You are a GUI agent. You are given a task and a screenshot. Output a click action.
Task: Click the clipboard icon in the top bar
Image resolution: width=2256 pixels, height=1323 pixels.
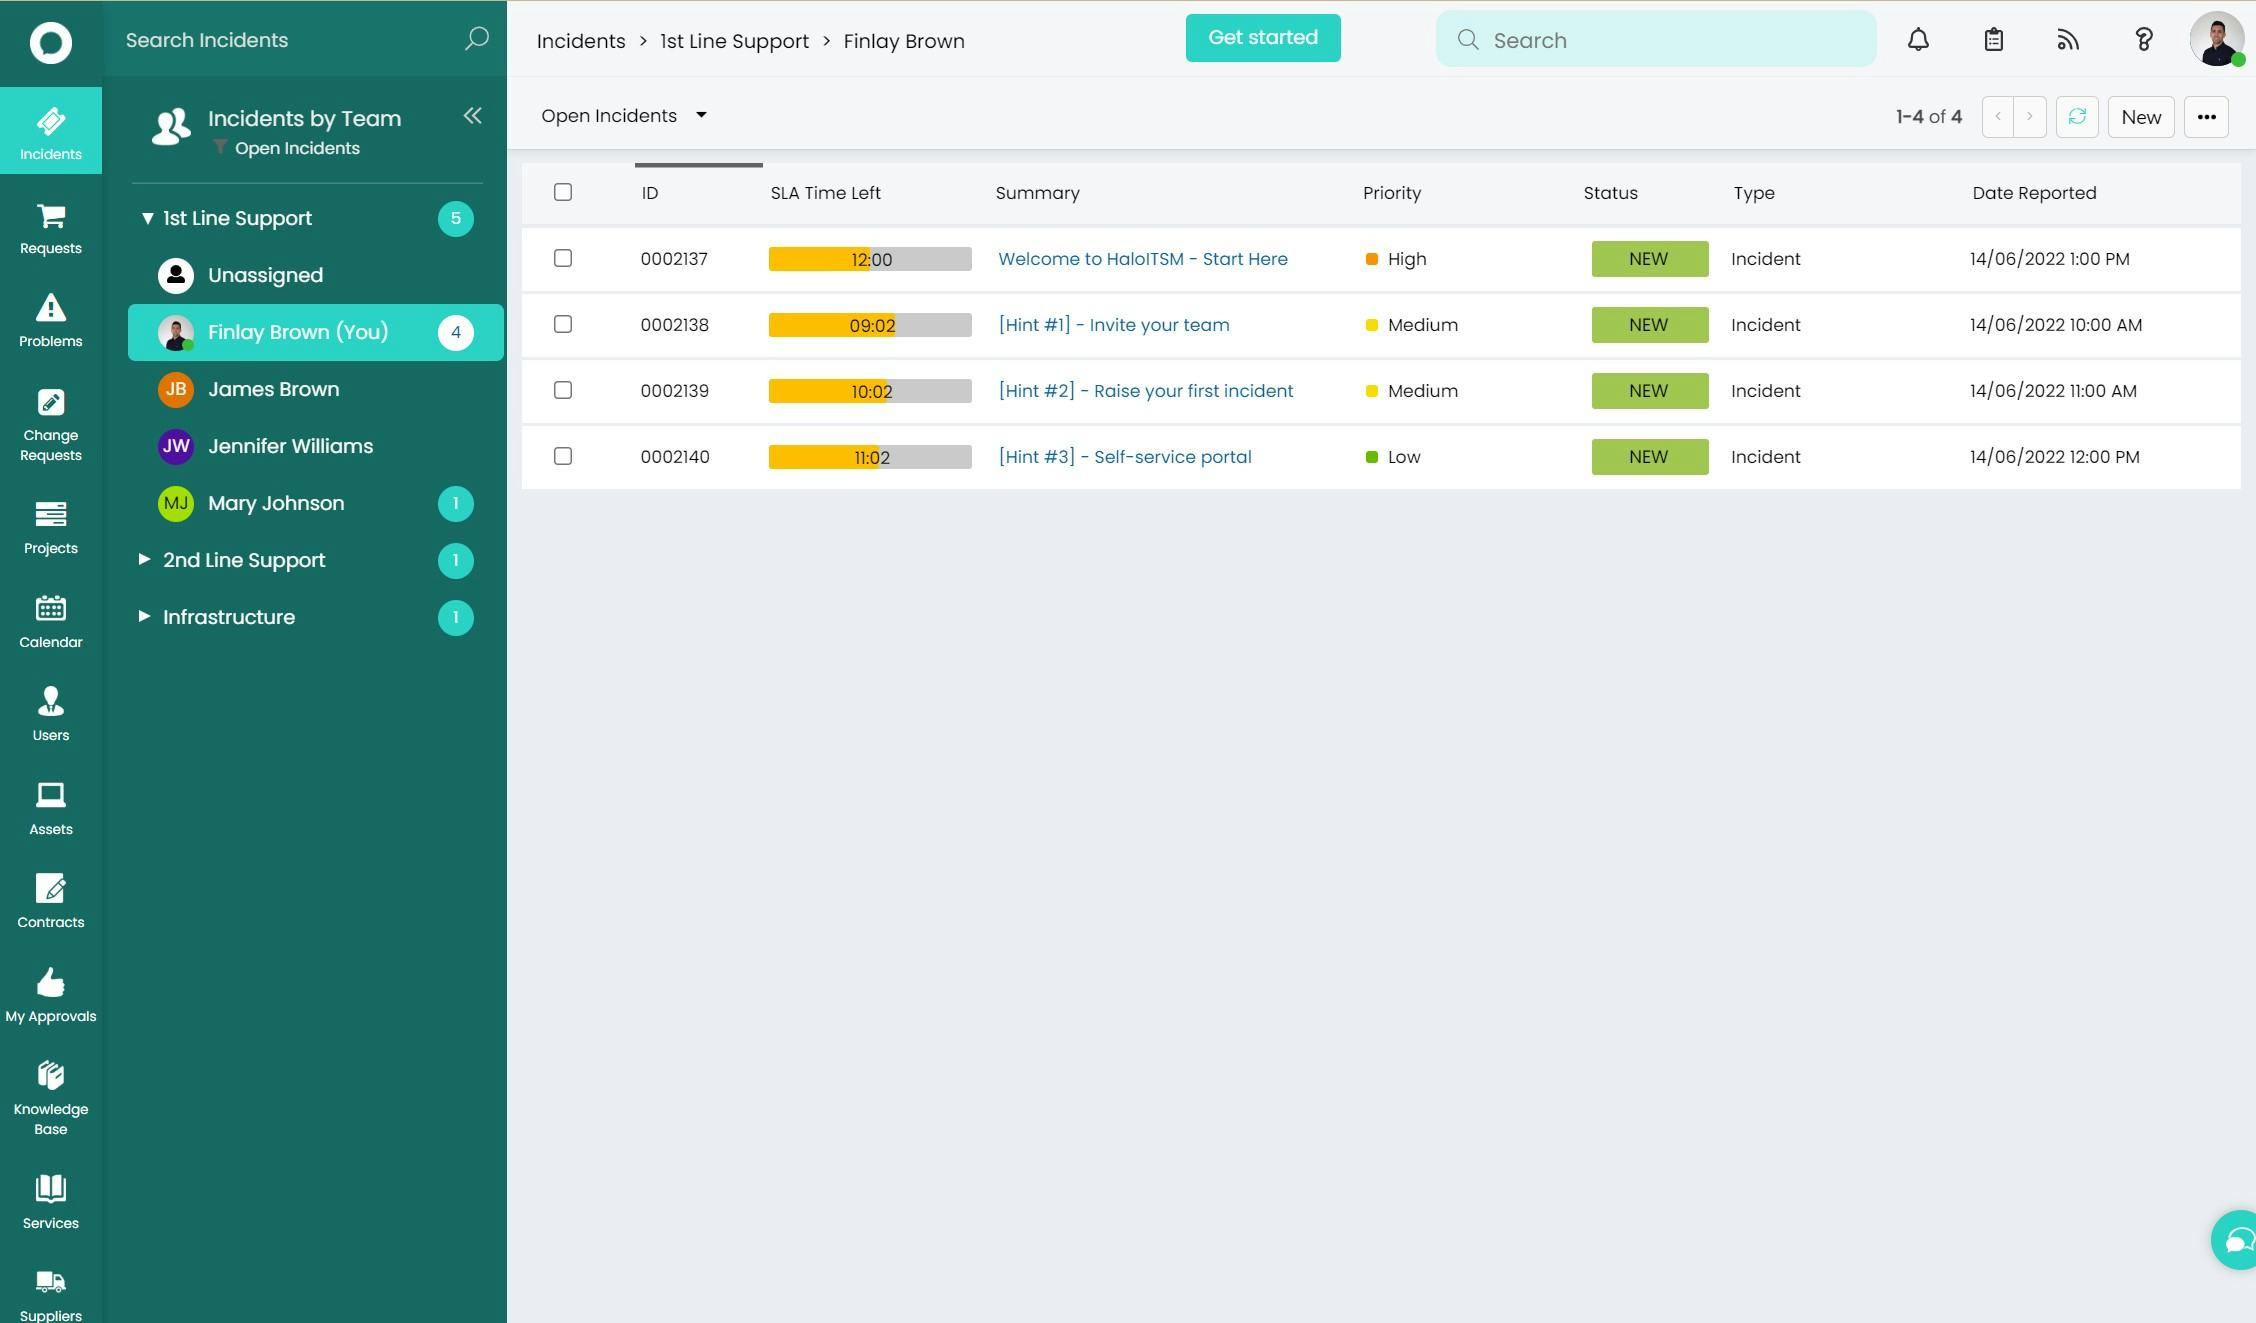point(1993,40)
